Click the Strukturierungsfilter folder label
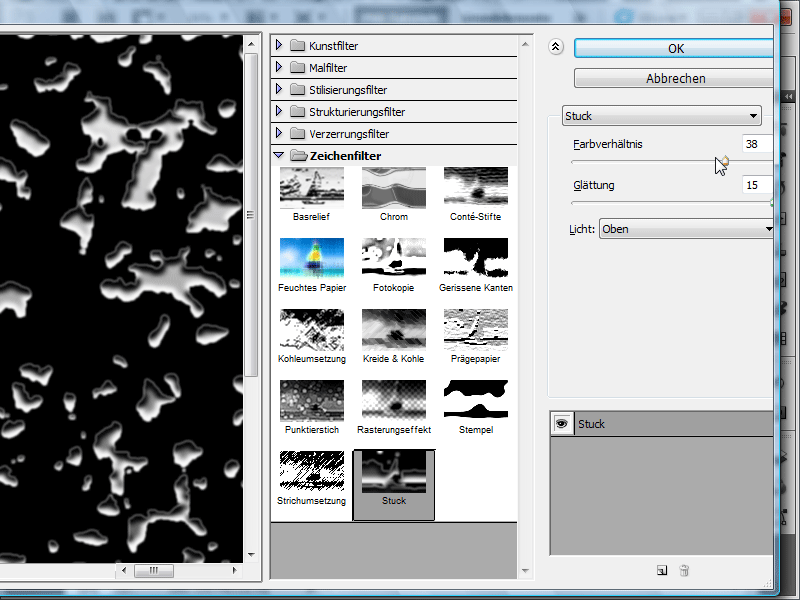800x600 pixels. (x=357, y=112)
